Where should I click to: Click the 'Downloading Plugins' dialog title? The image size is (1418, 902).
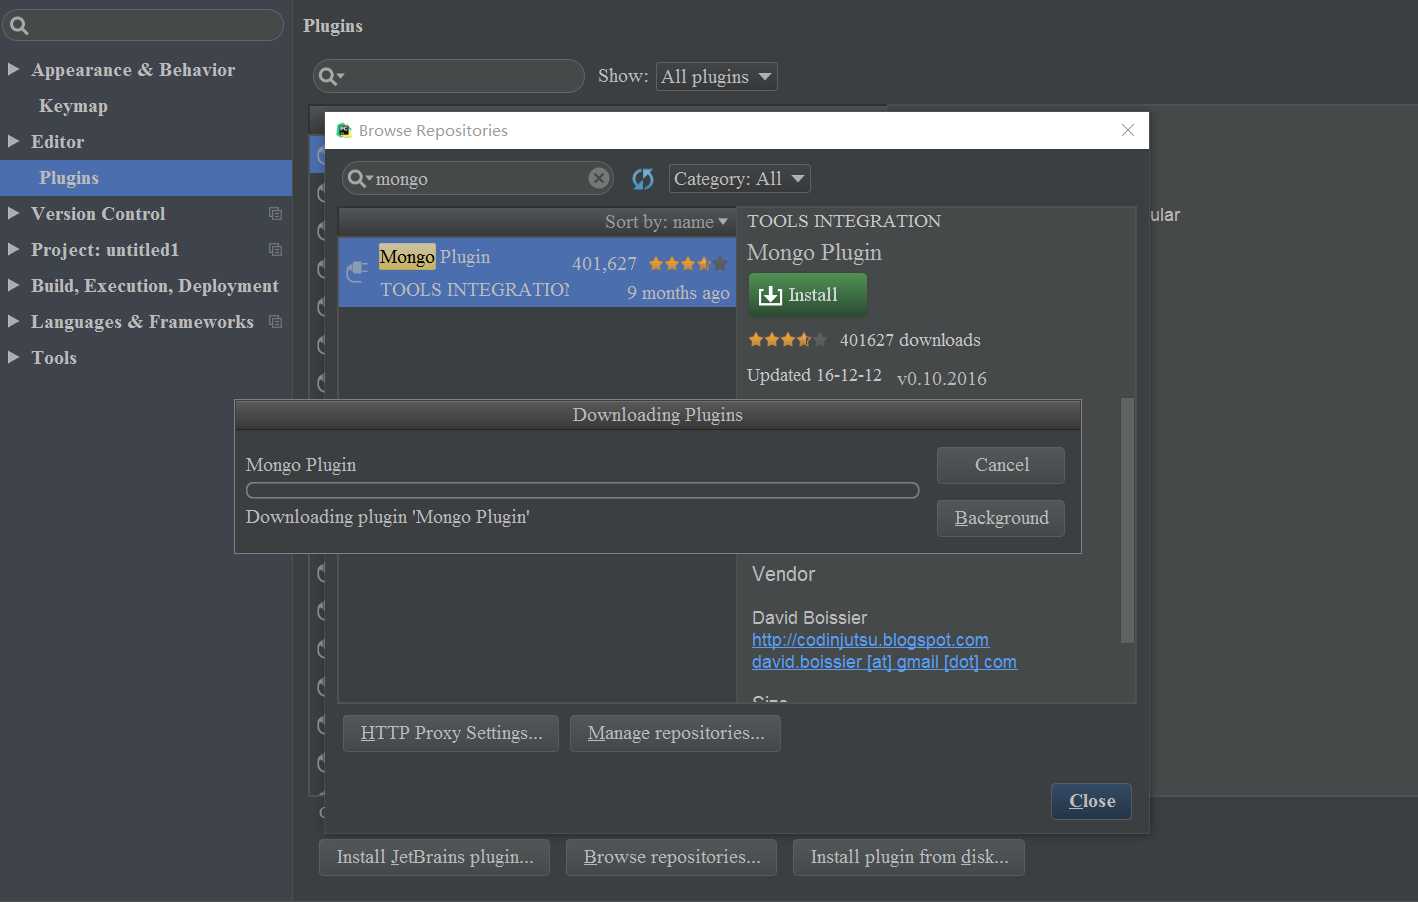pos(657,415)
